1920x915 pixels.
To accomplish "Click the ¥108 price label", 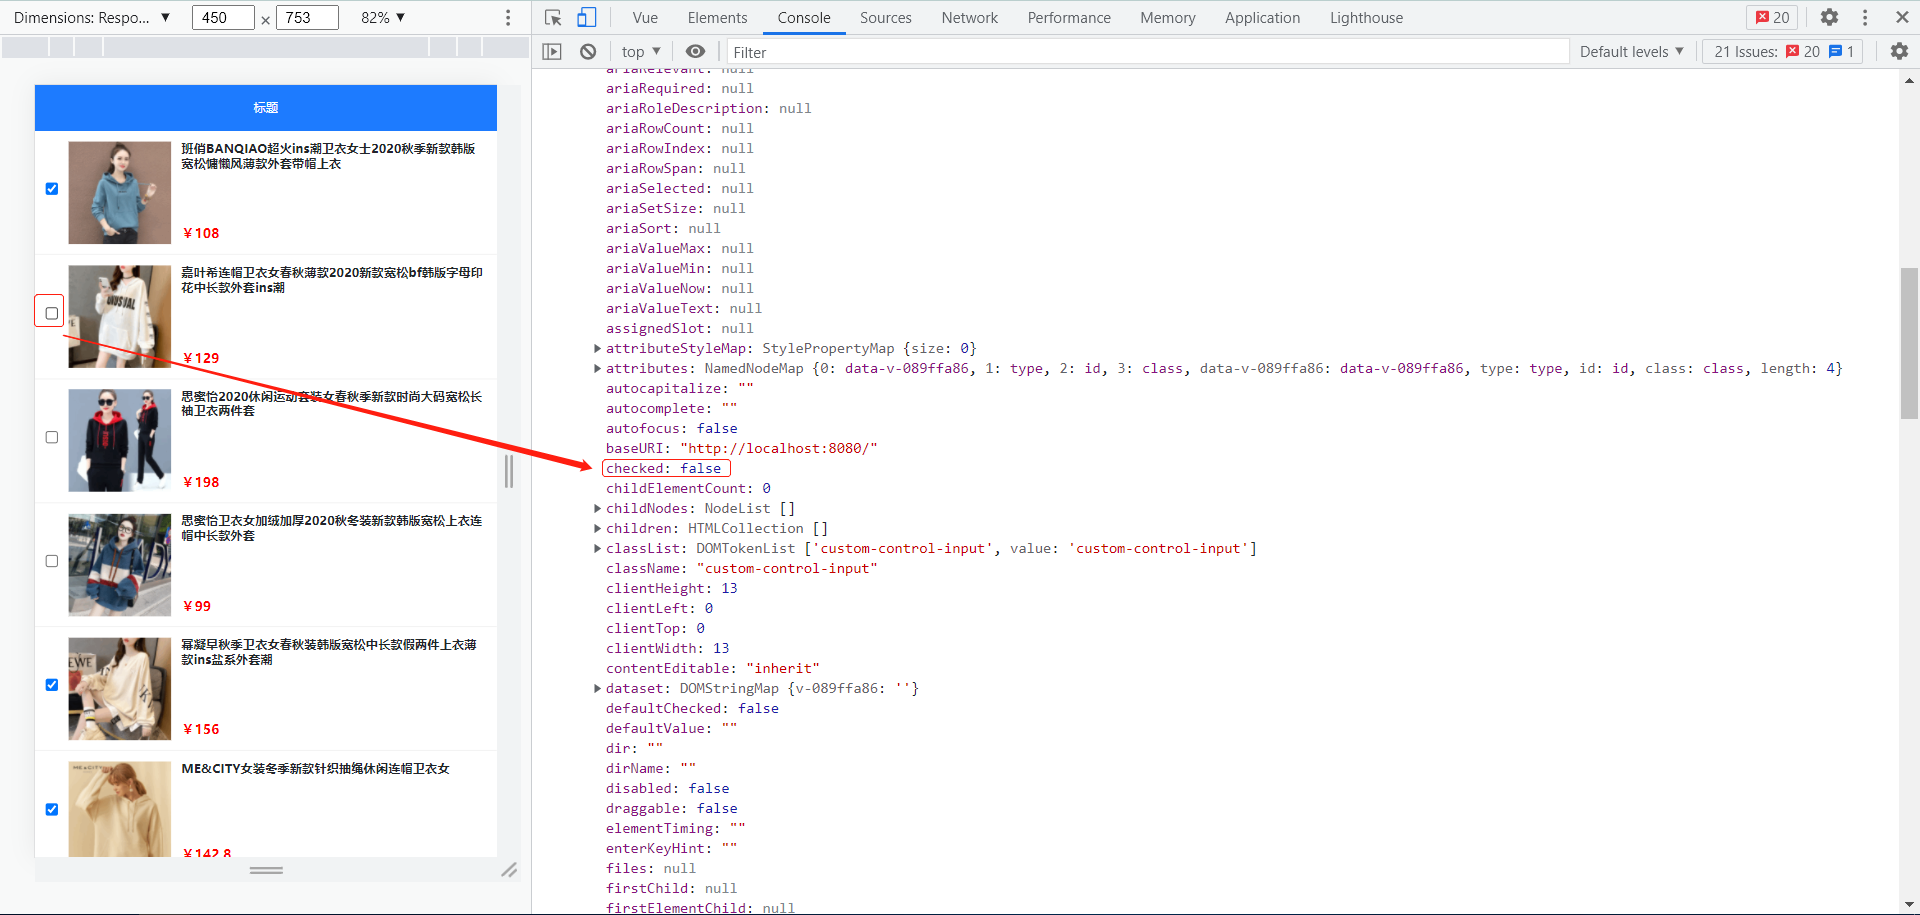I will click(201, 233).
